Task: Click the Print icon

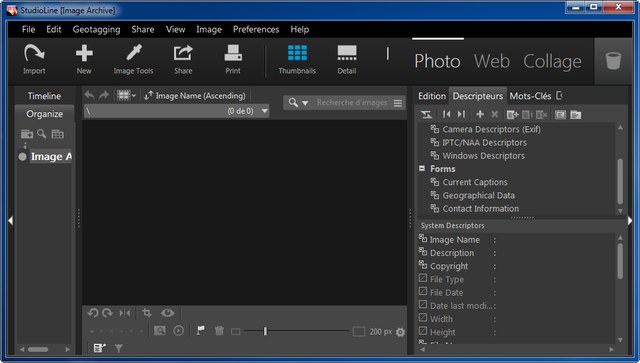Action: pos(233,59)
